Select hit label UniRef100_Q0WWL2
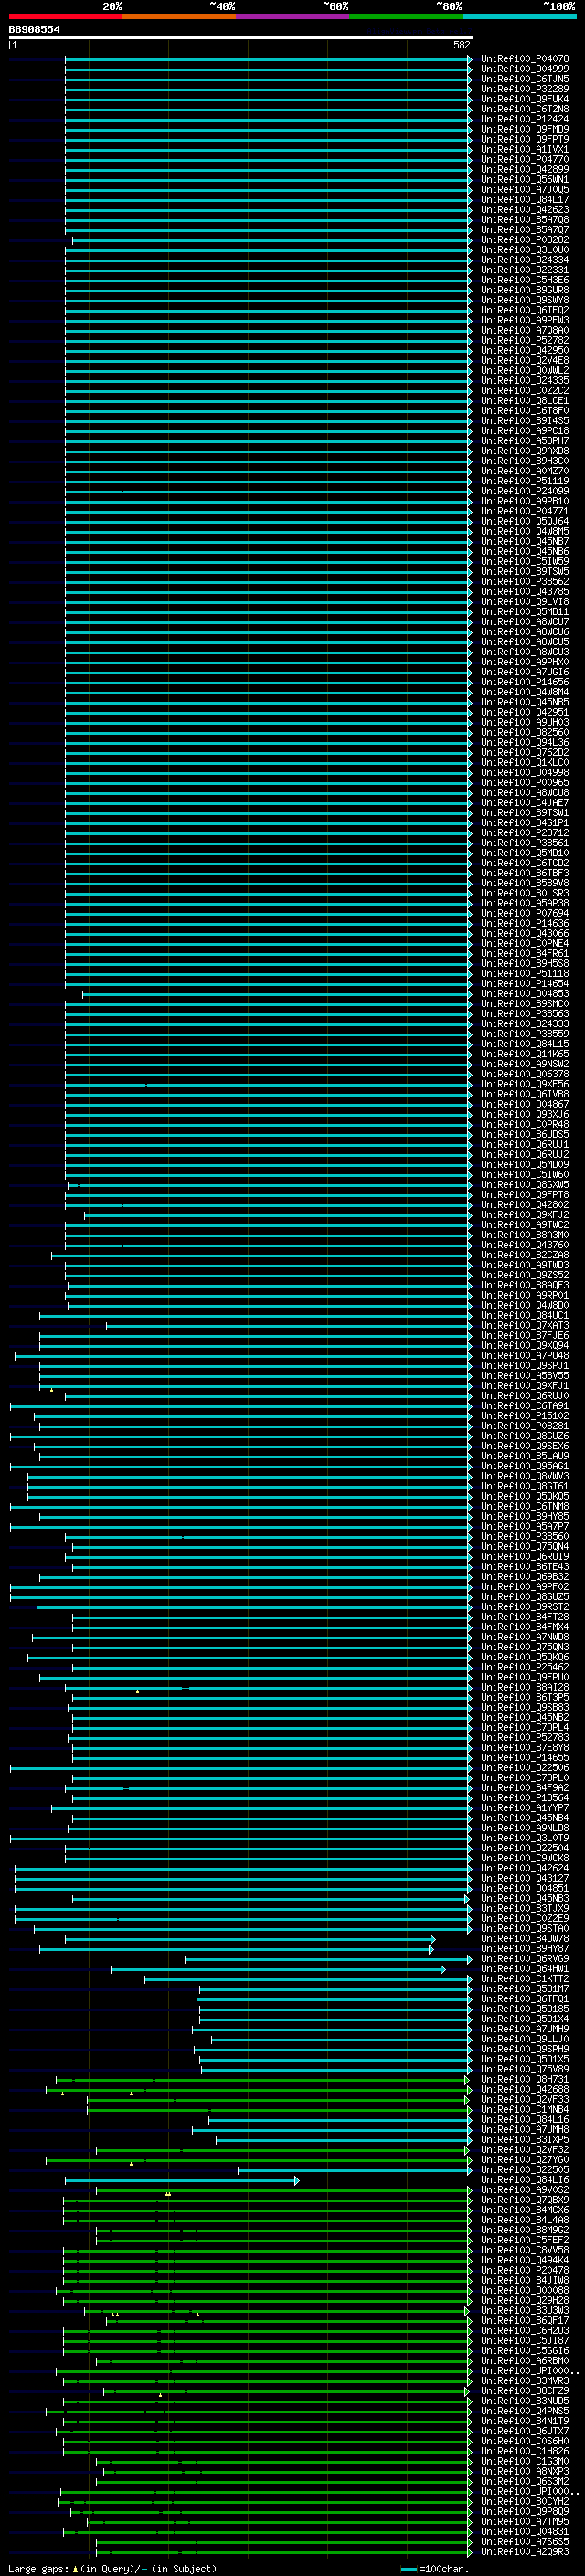The image size is (585, 2576). tap(525, 370)
